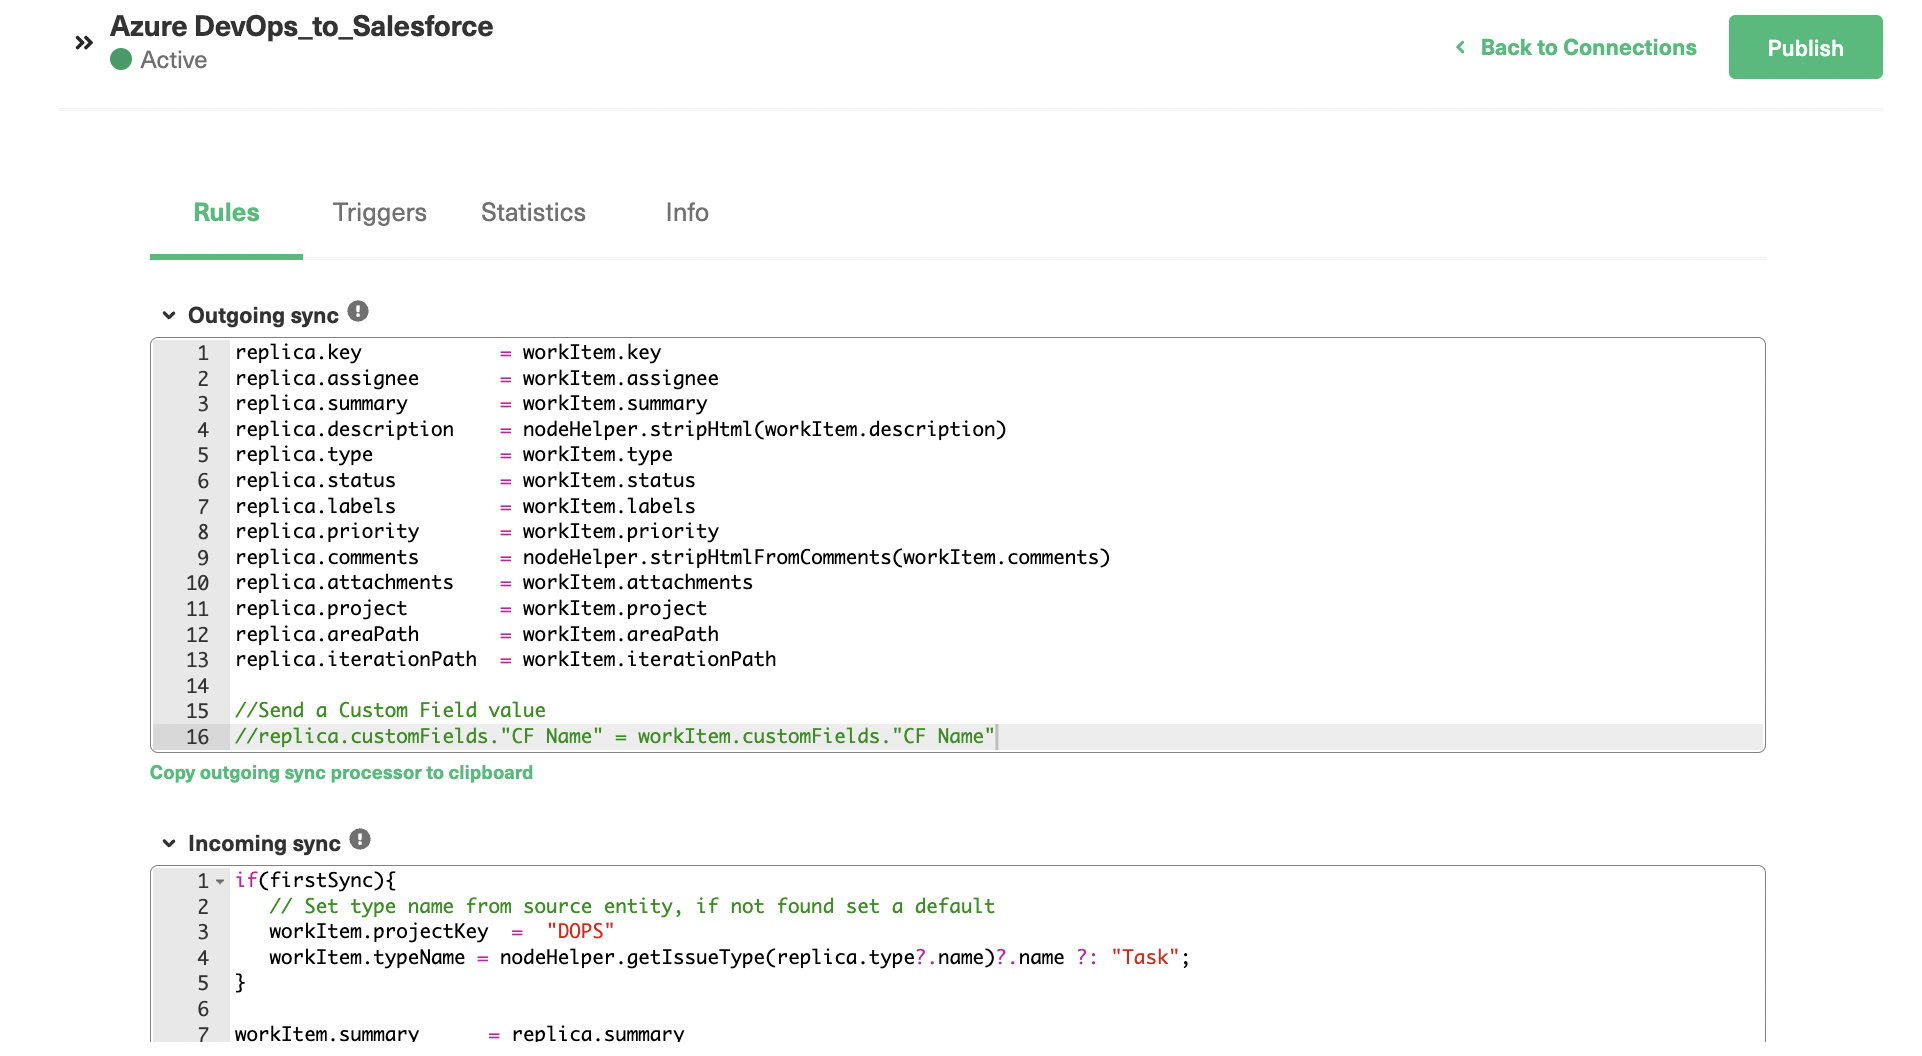Image resolution: width=1922 pixels, height=1056 pixels.
Task: Click the workItem.summary = replica.summary line
Action: click(x=460, y=1034)
